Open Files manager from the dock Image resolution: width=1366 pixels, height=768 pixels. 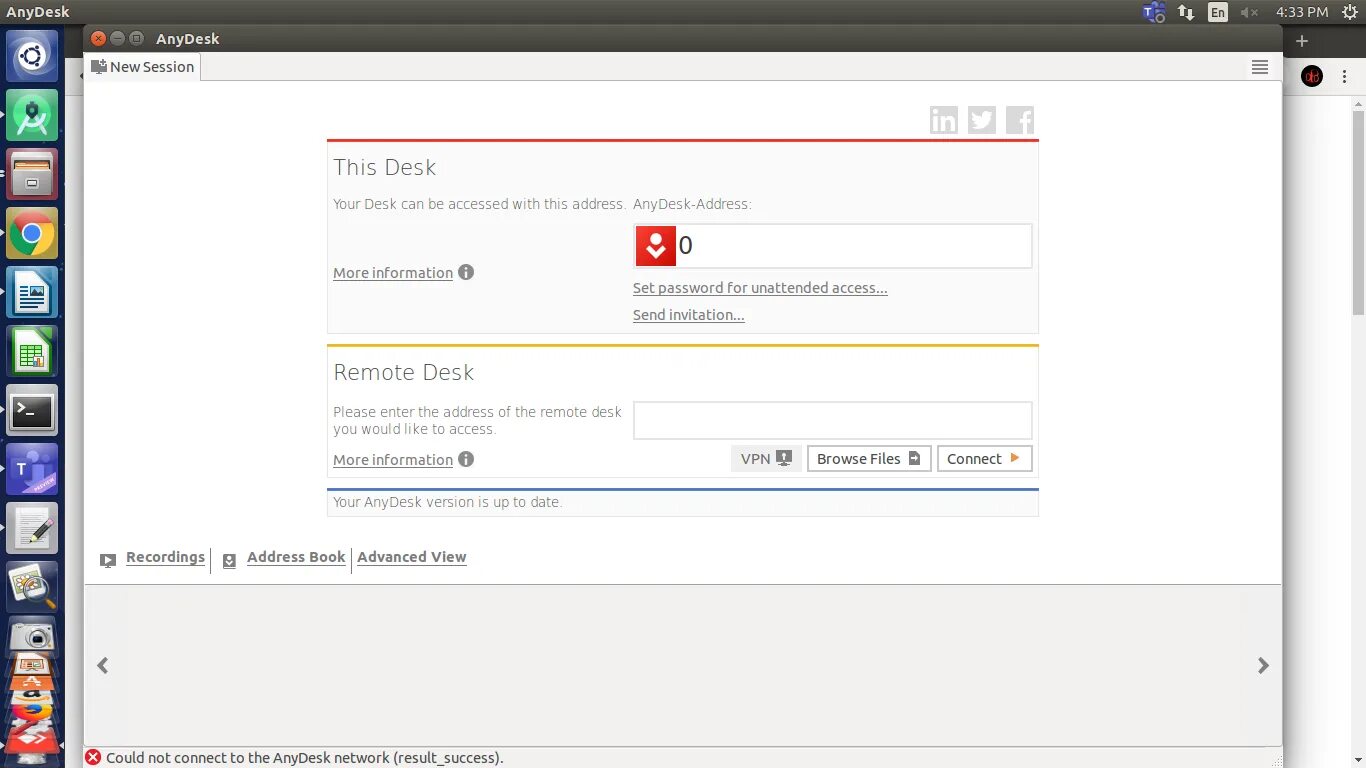pos(32,174)
